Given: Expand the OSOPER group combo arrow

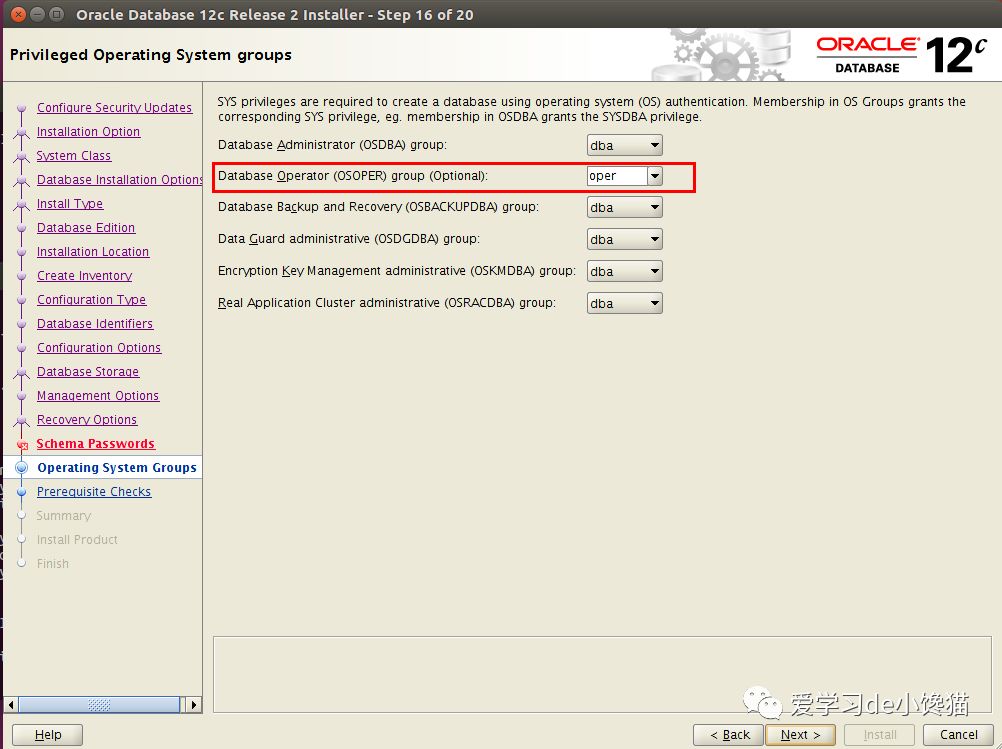Looking at the screenshot, I should pos(655,176).
